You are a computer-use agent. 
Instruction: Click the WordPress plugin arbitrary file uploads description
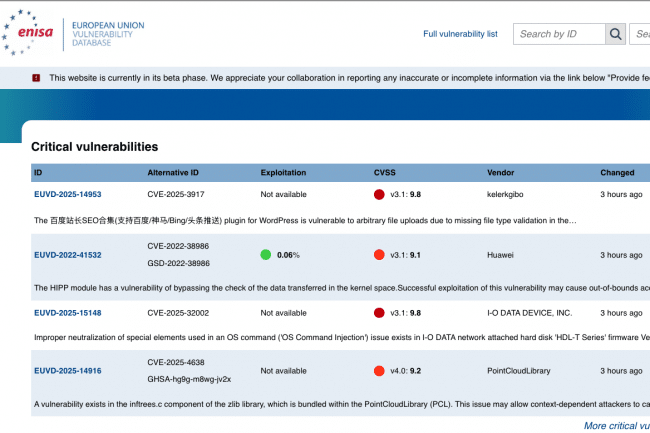coord(305,220)
